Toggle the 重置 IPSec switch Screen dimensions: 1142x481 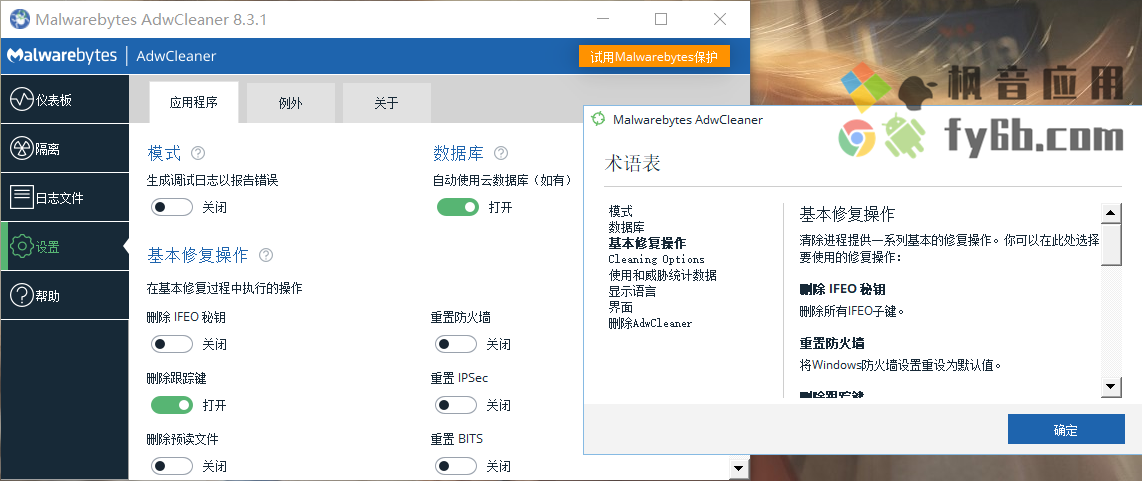coord(456,404)
